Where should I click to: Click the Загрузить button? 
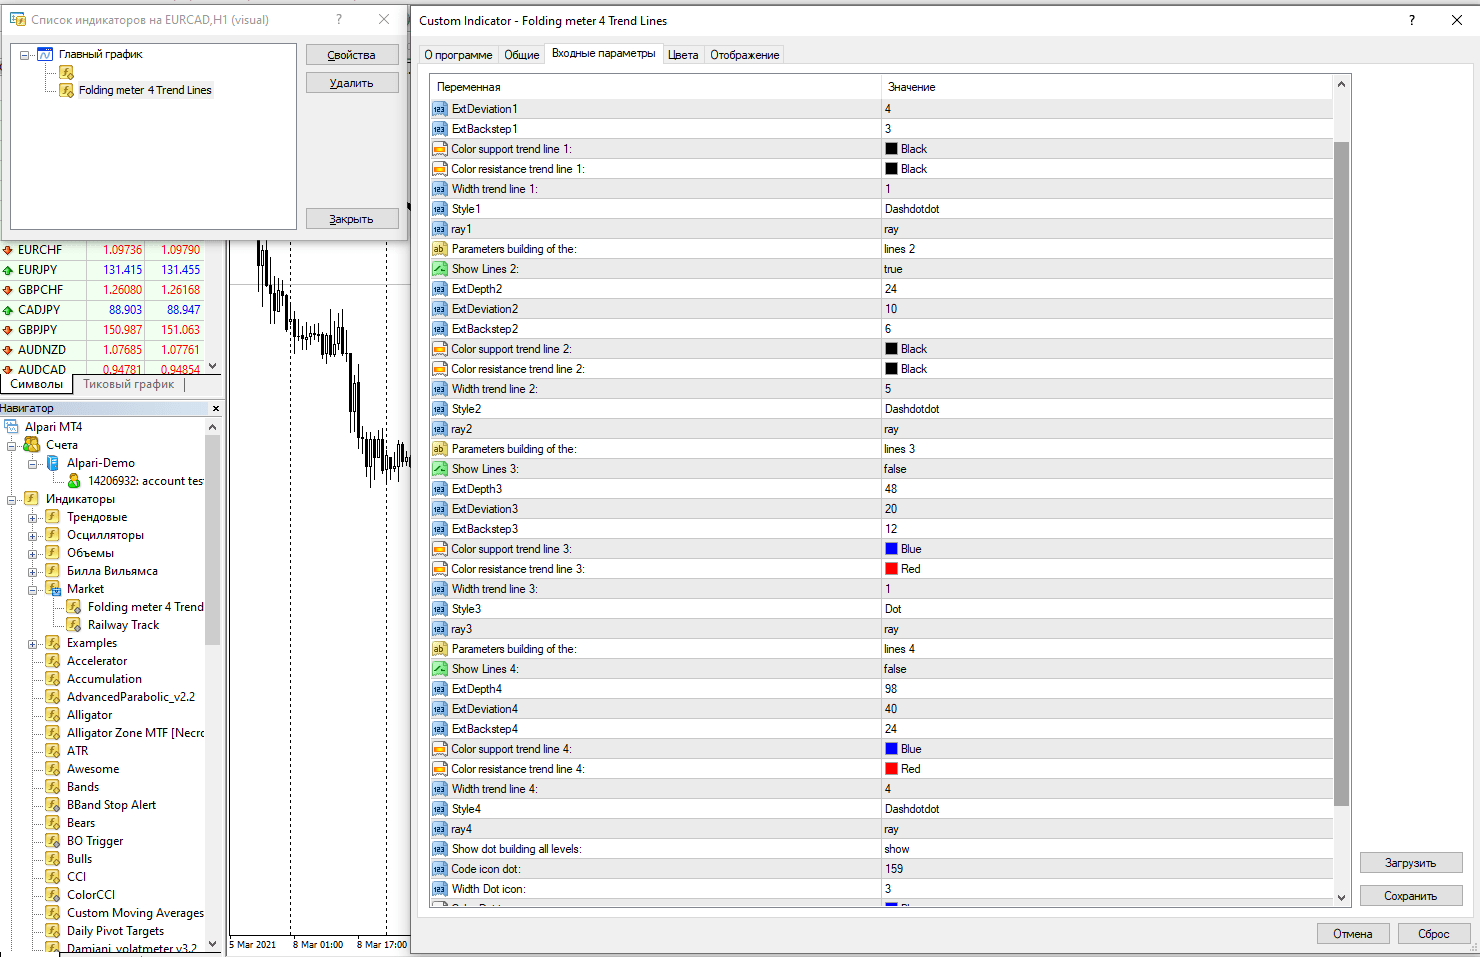(1410, 863)
